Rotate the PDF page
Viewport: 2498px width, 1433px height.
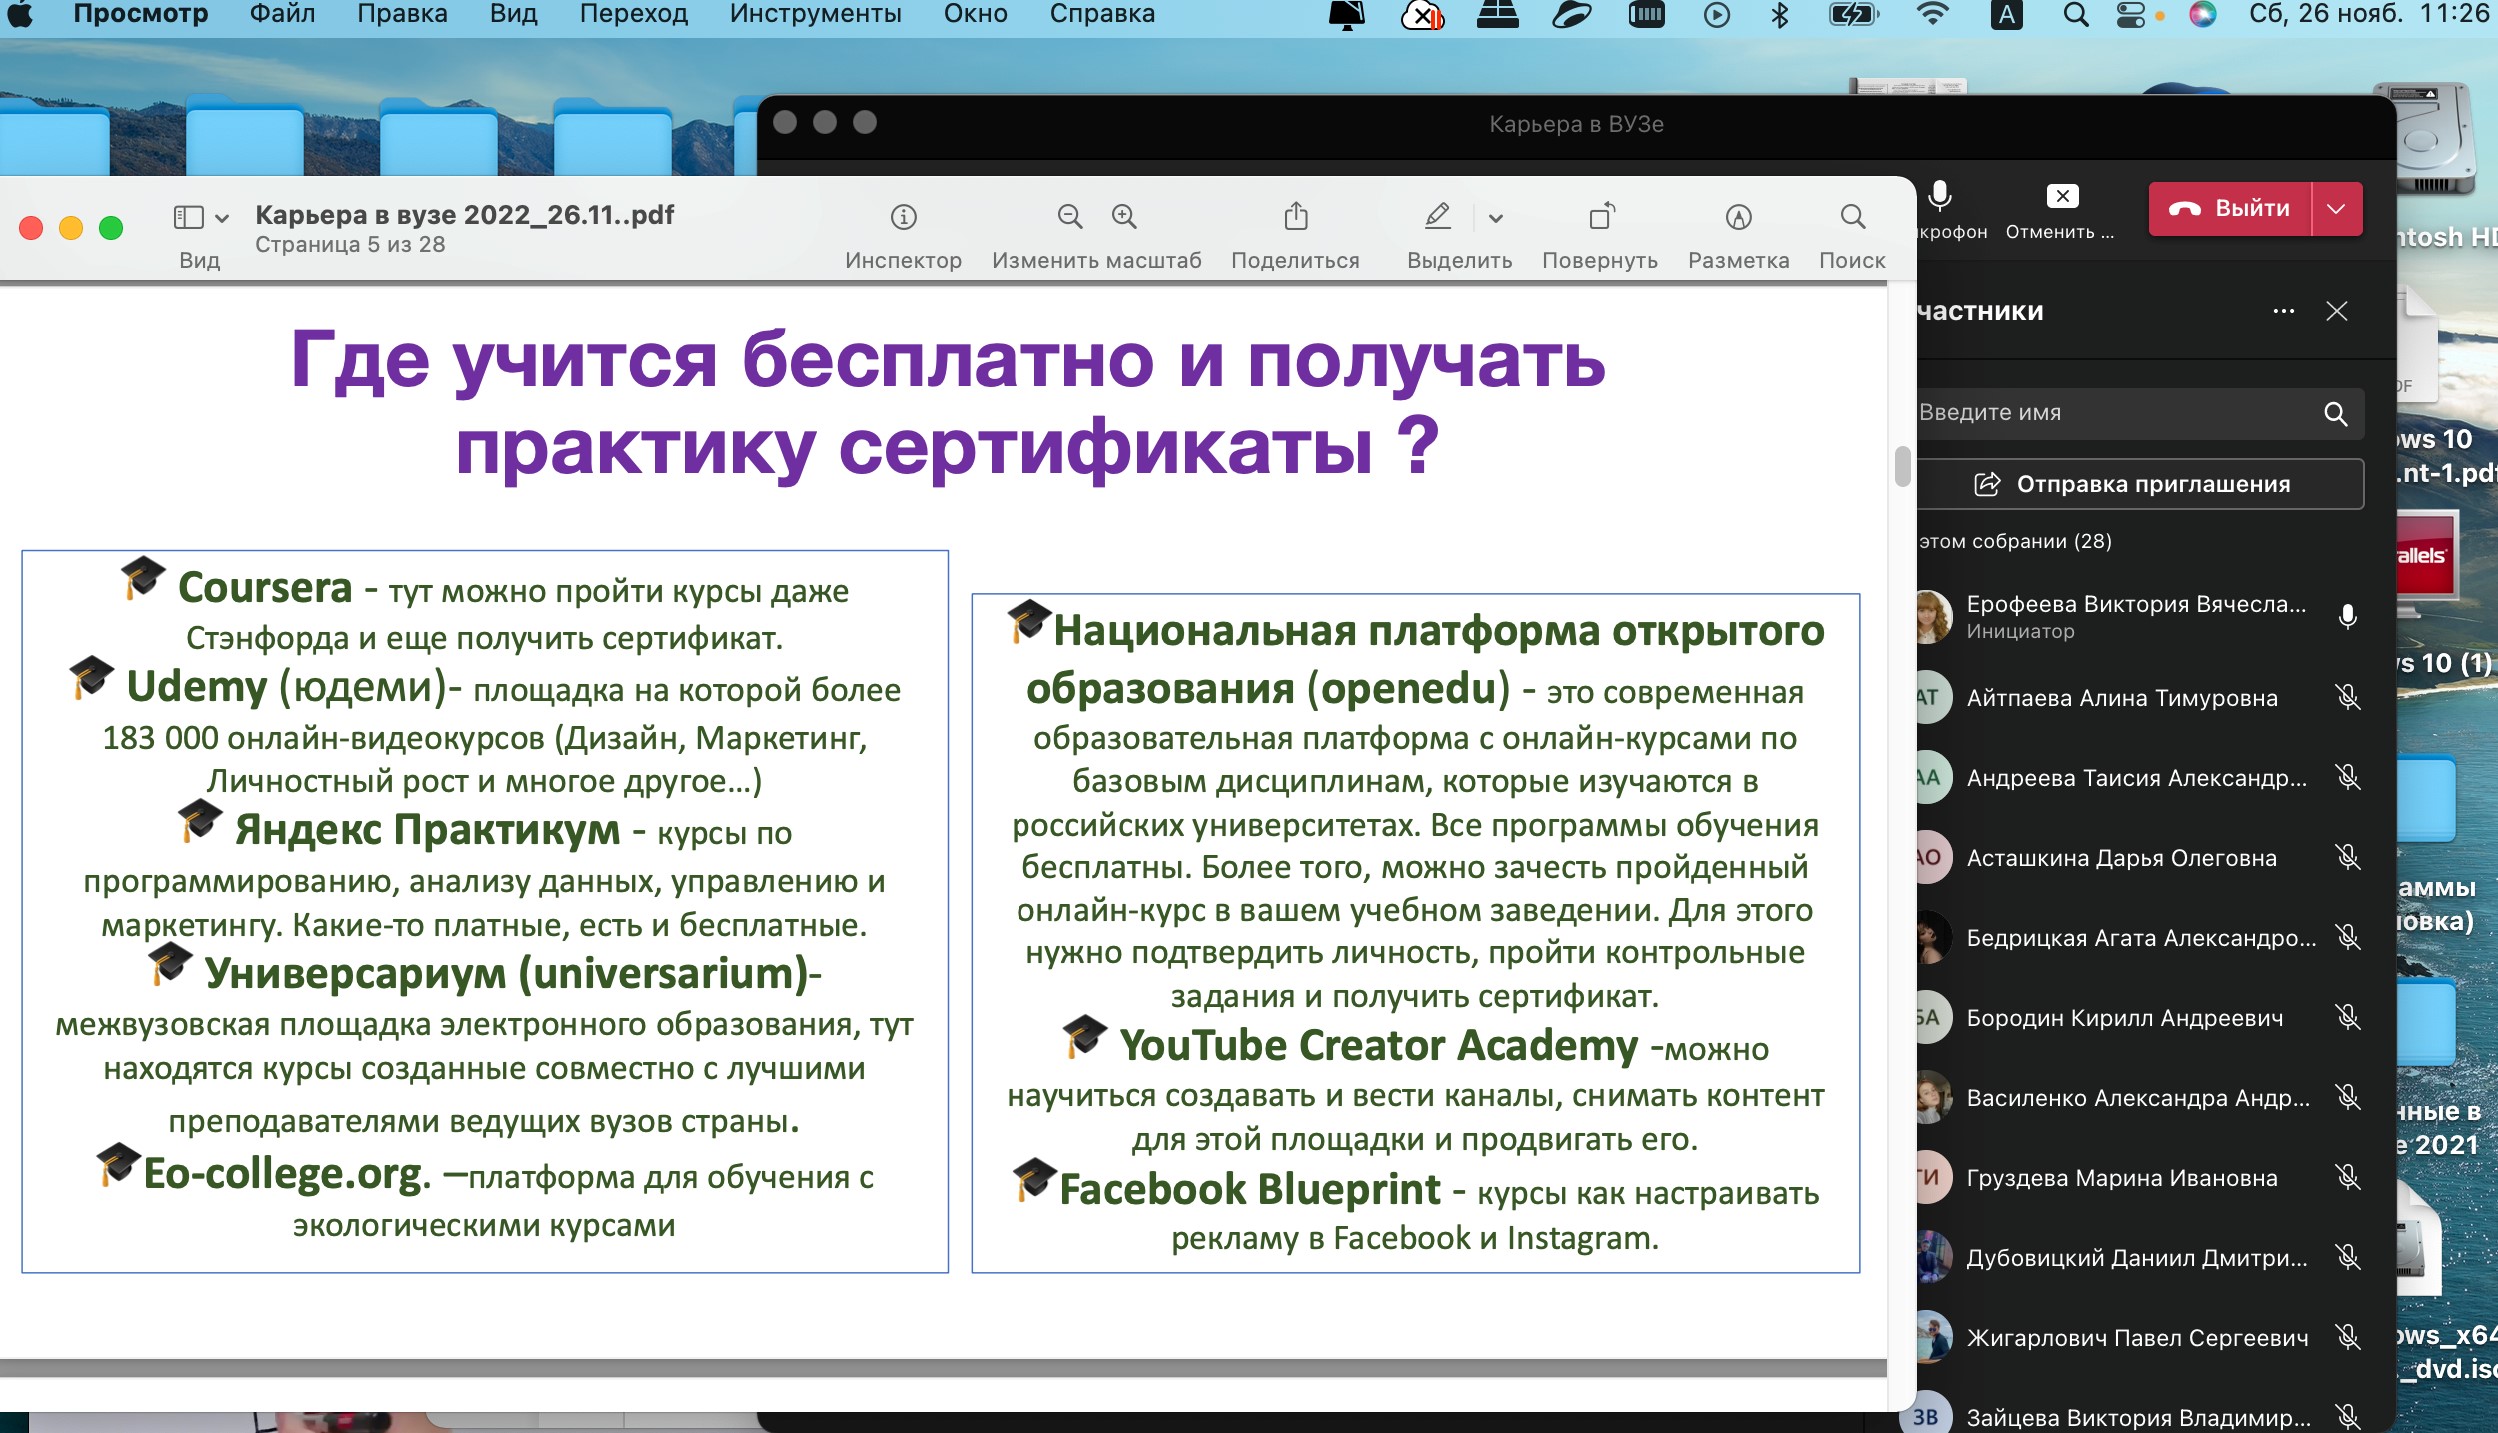pos(1602,216)
